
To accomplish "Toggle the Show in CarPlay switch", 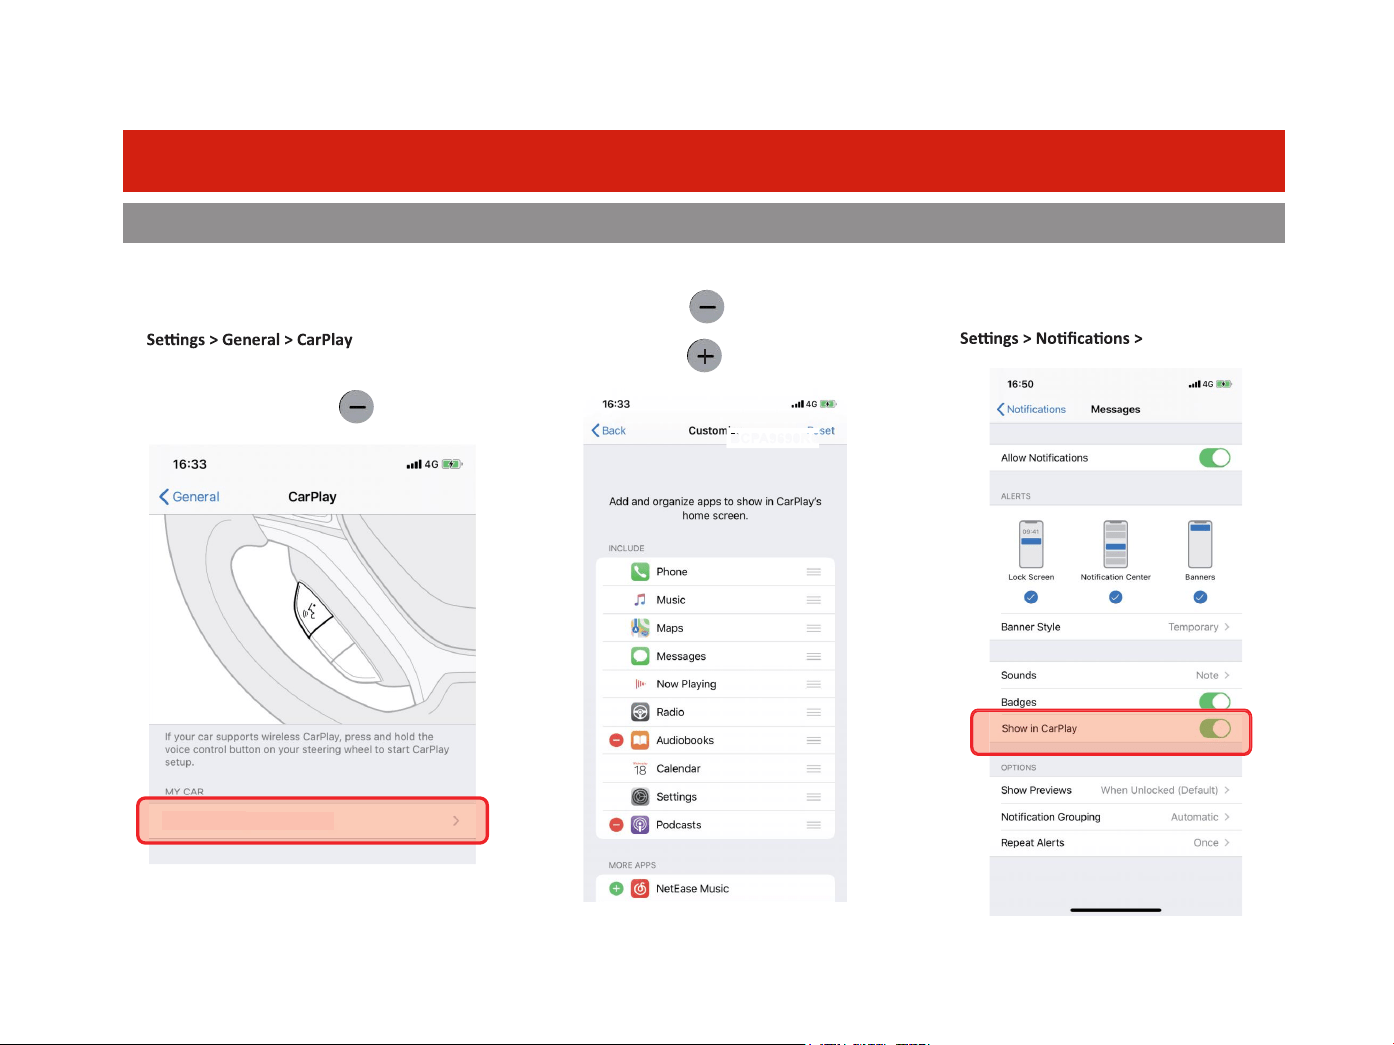I will tap(1215, 728).
